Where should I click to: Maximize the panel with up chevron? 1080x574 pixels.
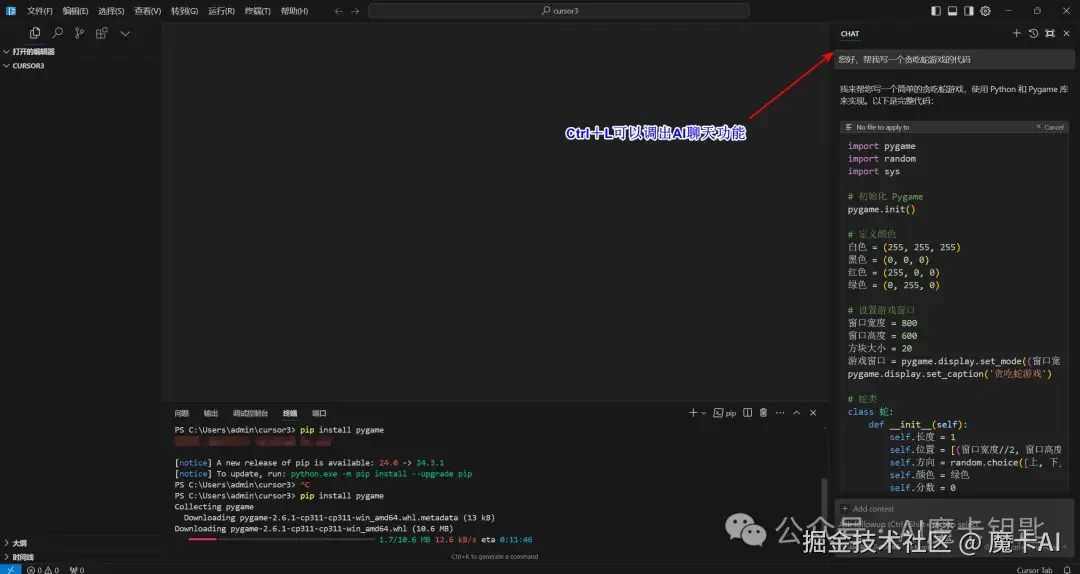[x=796, y=413]
